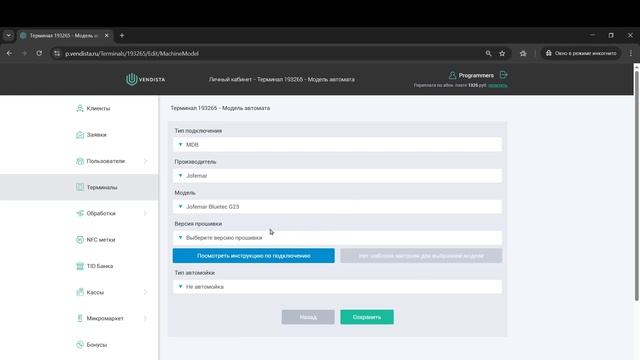Open browser extensions icon
Screen dimensions: 640x360
pyautogui.click(x=523, y=53)
